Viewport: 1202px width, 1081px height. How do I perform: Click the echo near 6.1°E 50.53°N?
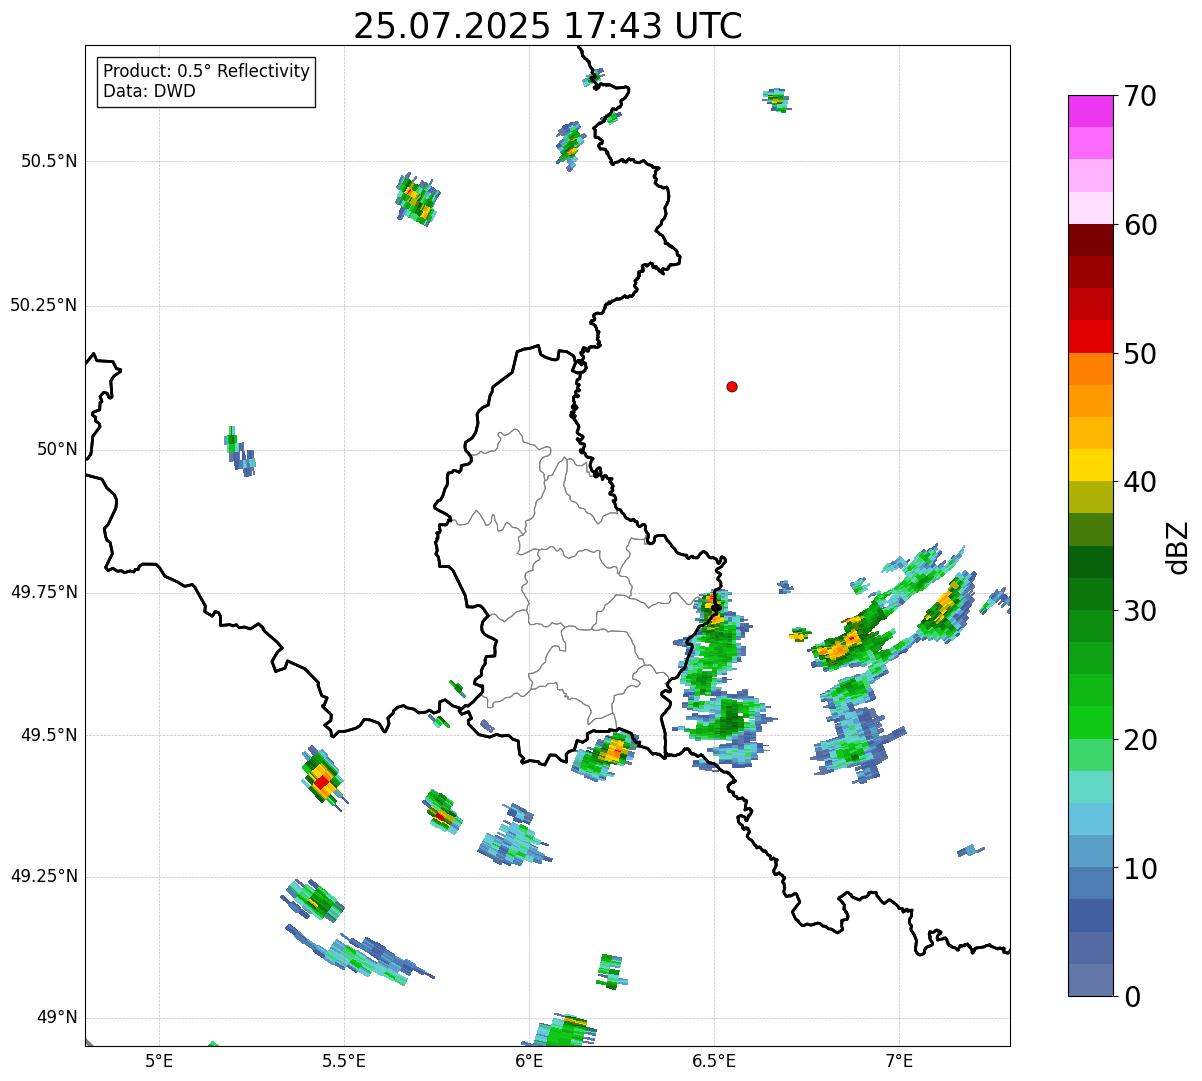[x=569, y=145]
